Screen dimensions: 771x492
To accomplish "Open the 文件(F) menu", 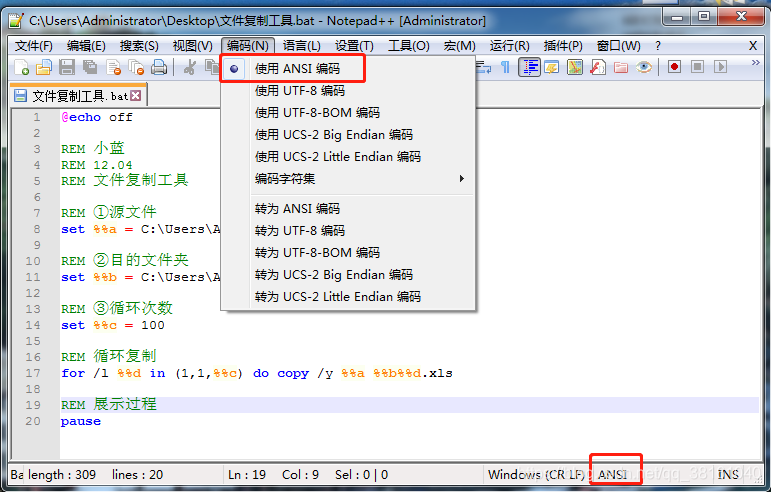I will point(33,46).
